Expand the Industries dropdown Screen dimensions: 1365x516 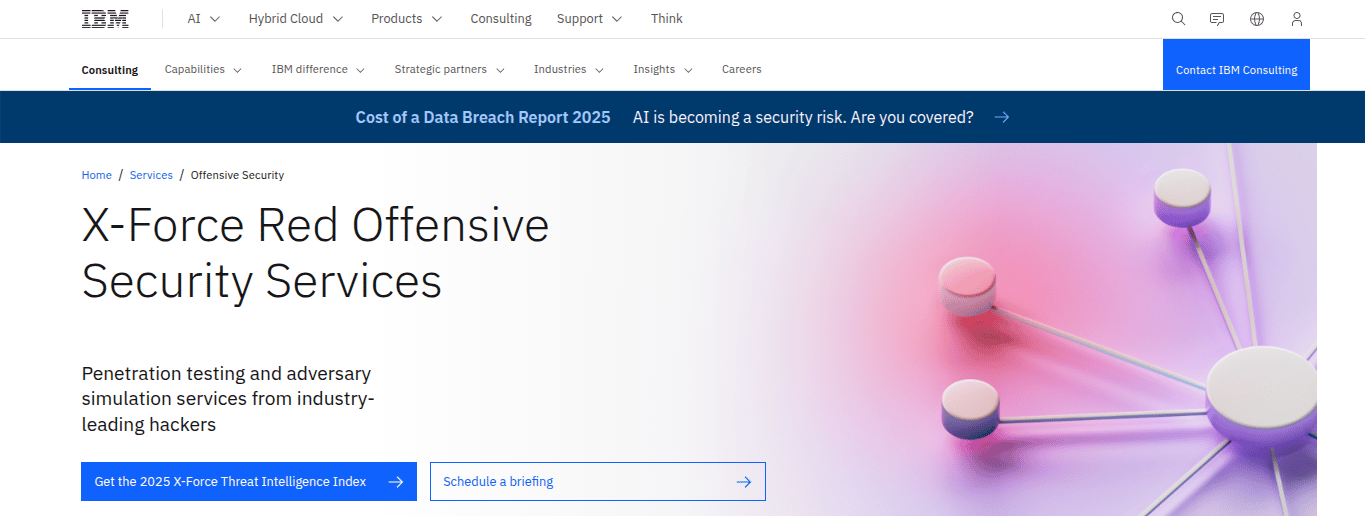(x=569, y=70)
